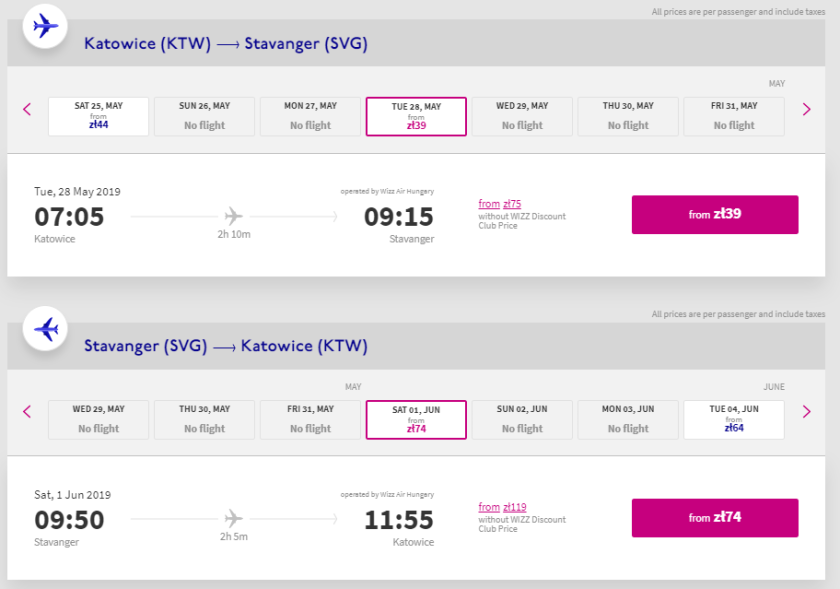840x589 pixels.
Task: Click the plane icon on Katowice–Stavanger route line
Action: coord(234,215)
